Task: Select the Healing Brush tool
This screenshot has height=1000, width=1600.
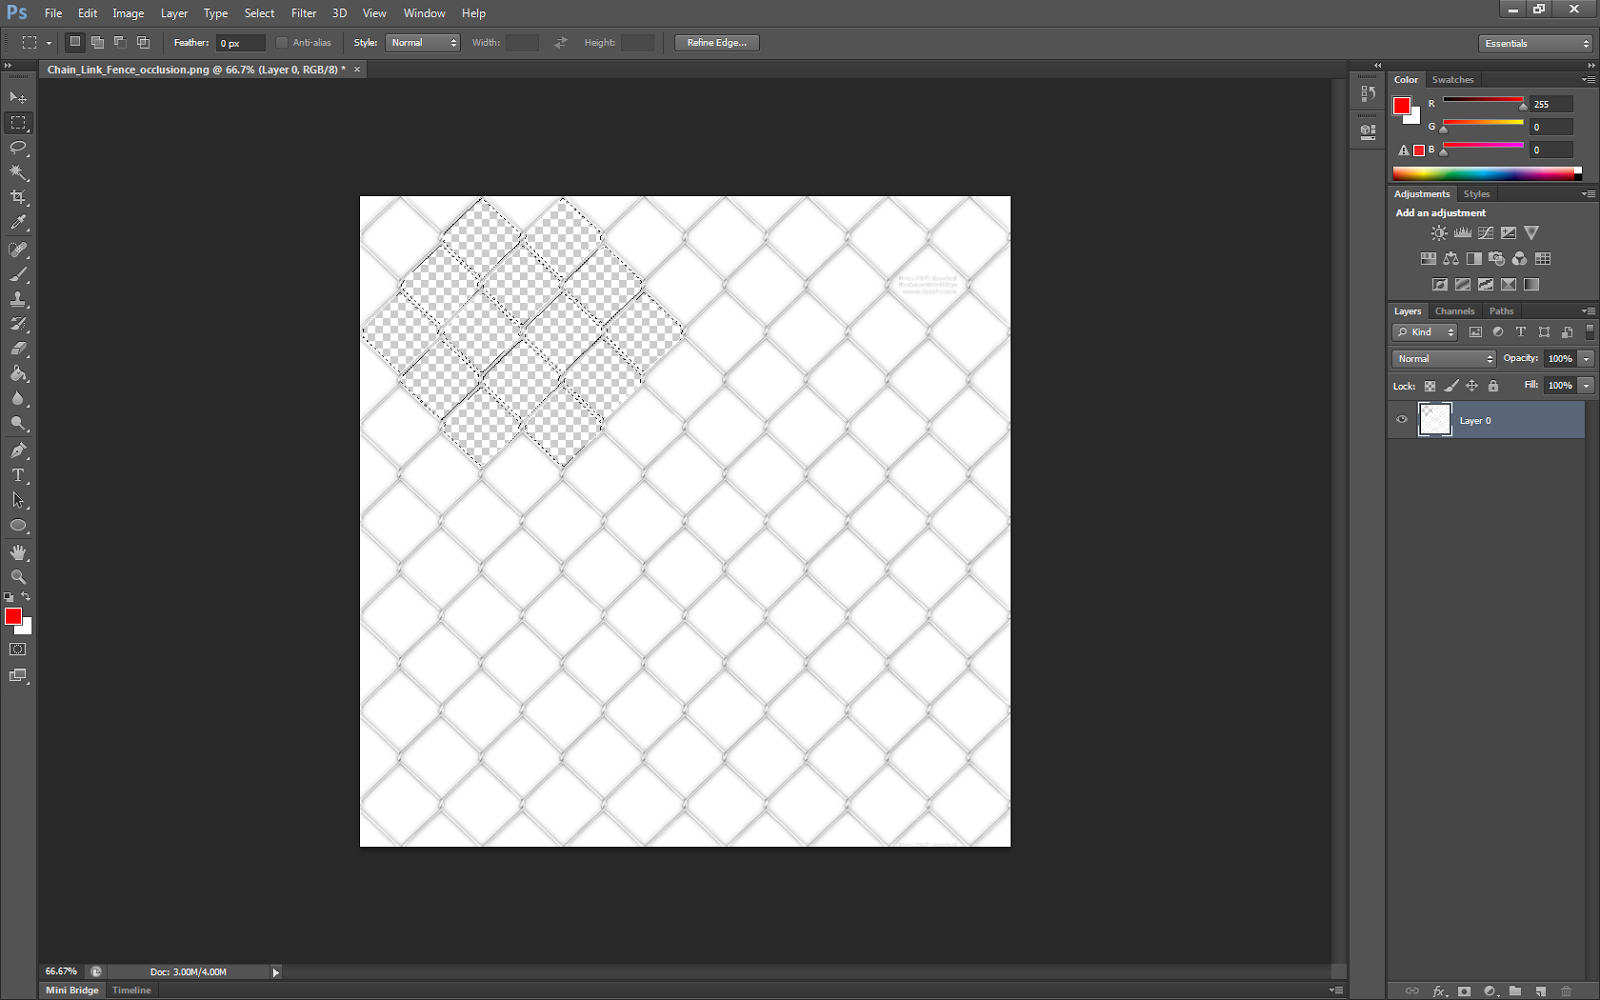Action: point(18,248)
